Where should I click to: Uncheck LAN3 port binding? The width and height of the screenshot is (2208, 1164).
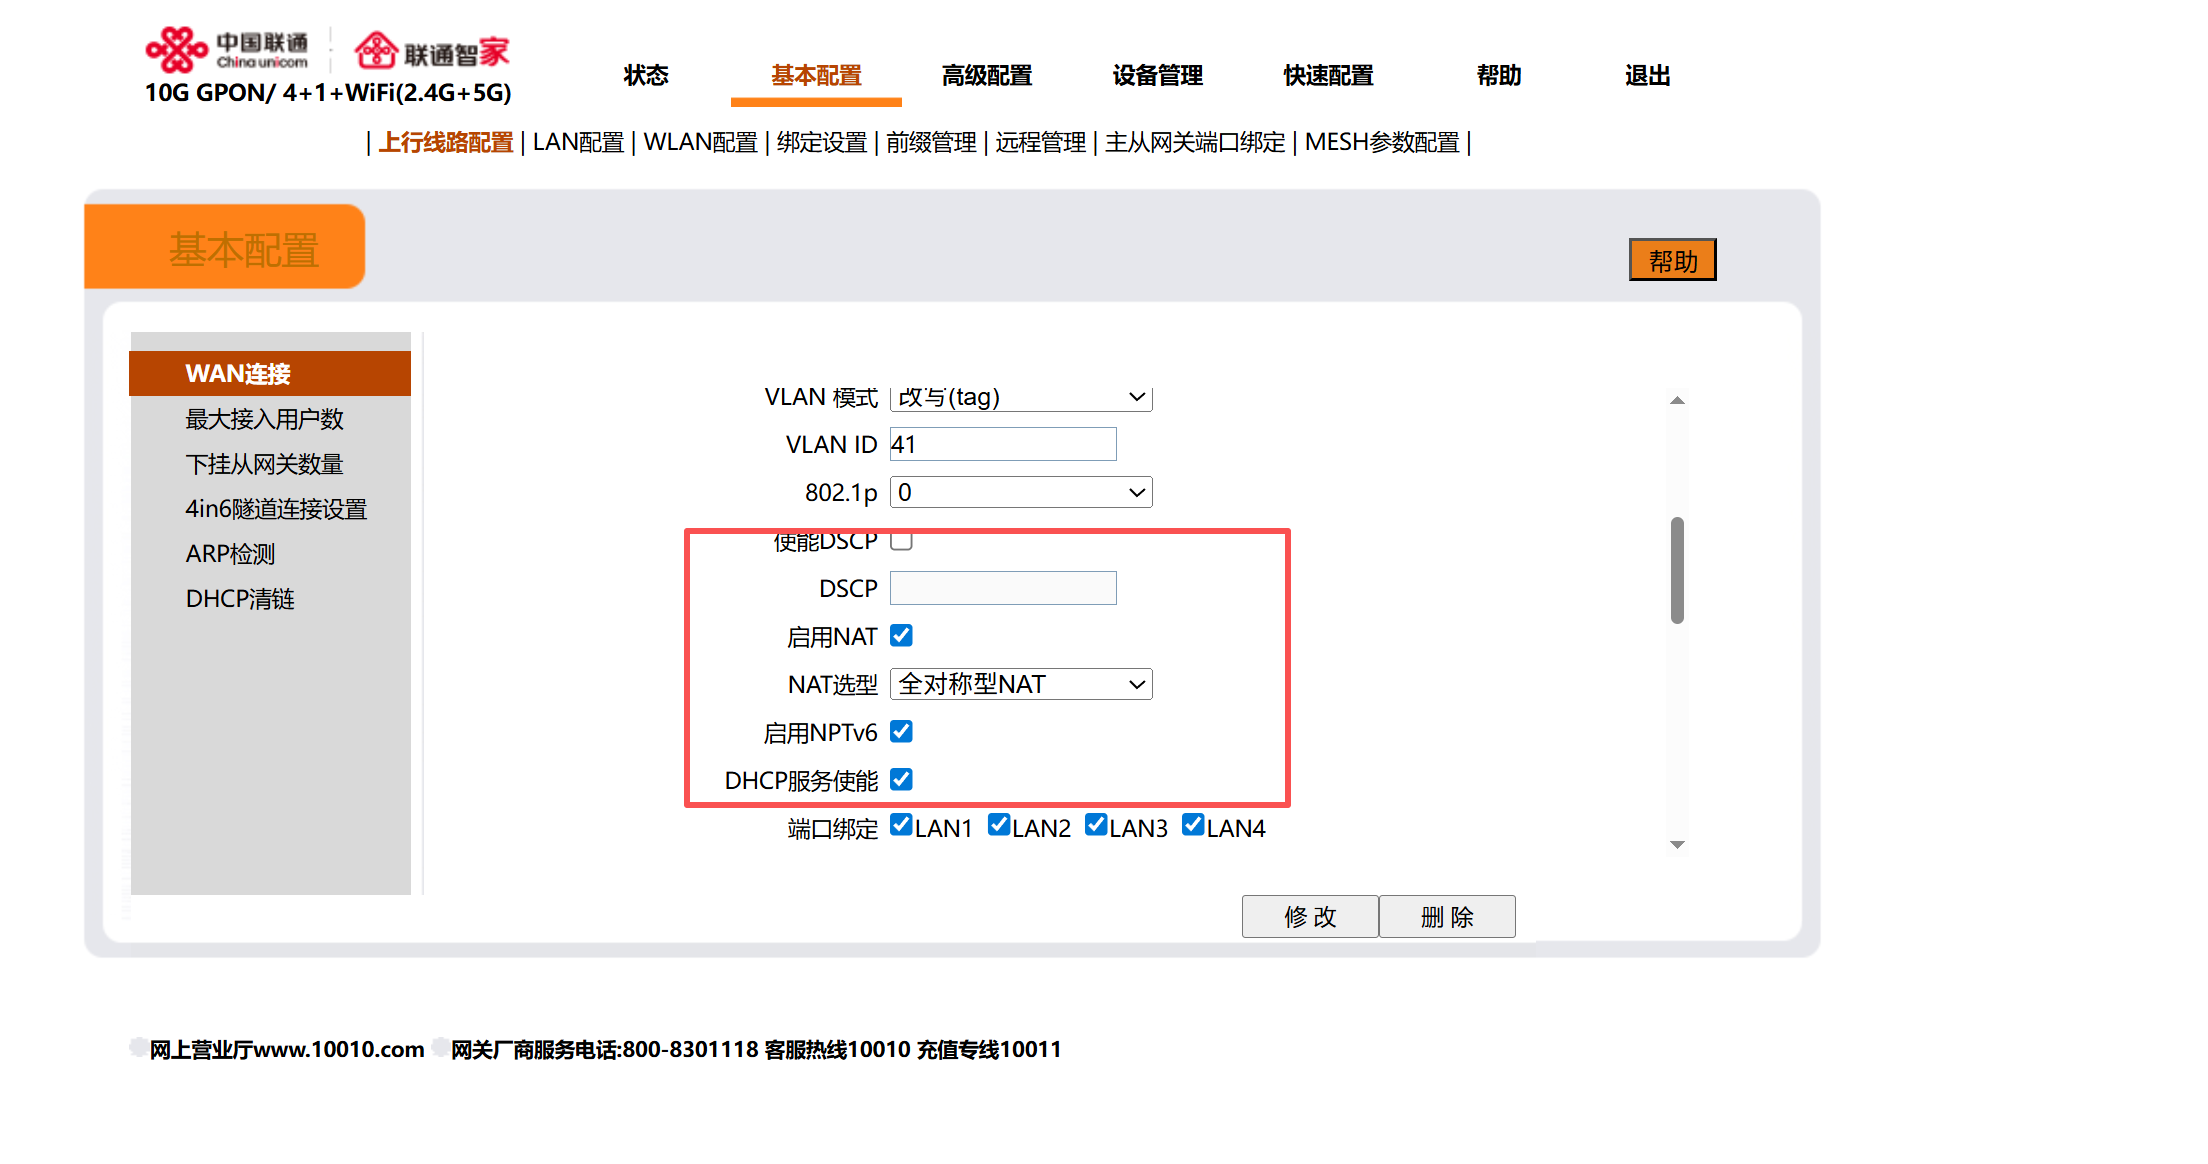pyautogui.click(x=1096, y=825)
